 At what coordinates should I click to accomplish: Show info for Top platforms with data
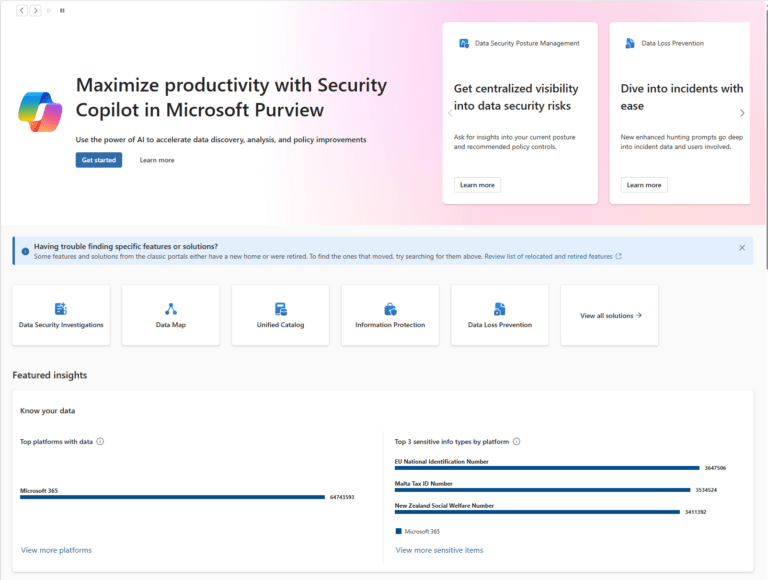(x=100, y=441)
